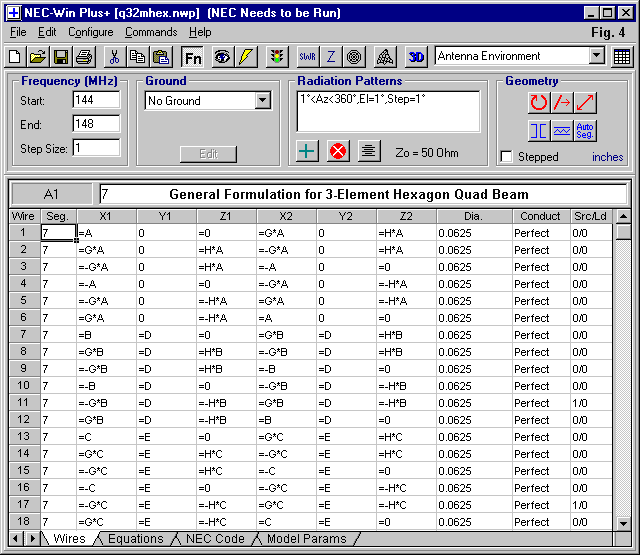Click the inches units label

(x=607, y=157)
